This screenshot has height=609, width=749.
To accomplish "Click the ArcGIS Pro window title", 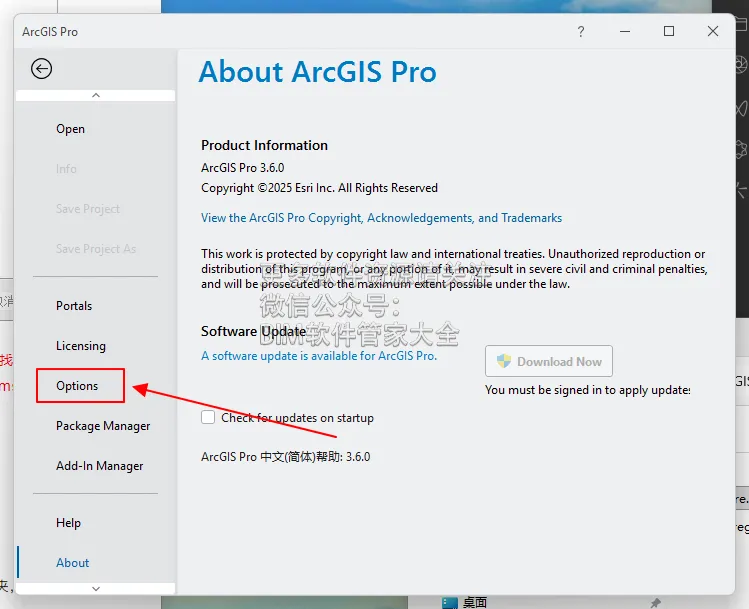I will pos(50,32).
